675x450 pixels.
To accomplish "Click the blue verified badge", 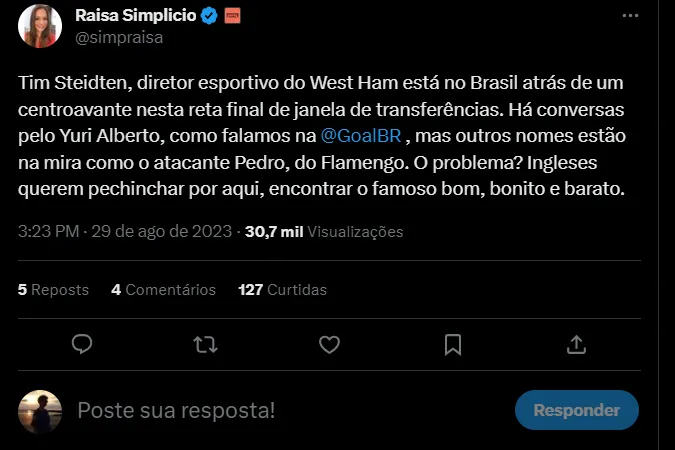I will tap(208, 16).
